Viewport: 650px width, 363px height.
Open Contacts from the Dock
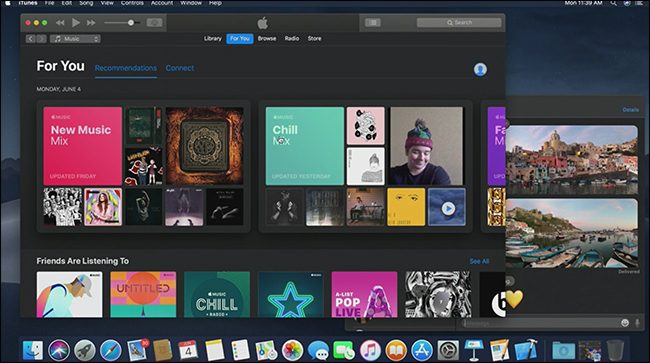(162, 350)
